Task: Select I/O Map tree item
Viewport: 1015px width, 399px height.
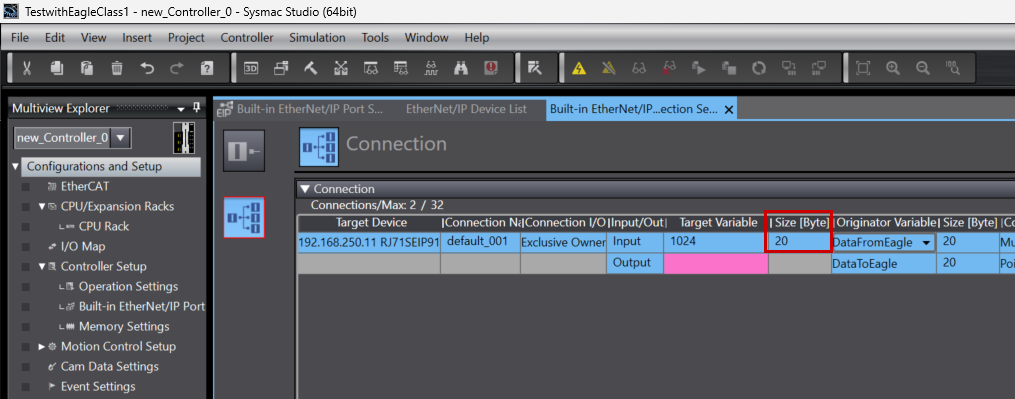Action: tap(83, 247)
